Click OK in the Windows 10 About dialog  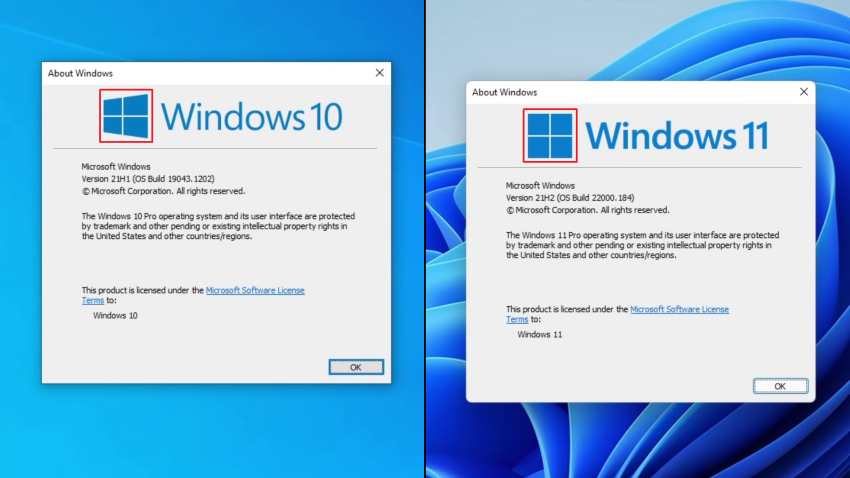point(356,367)
